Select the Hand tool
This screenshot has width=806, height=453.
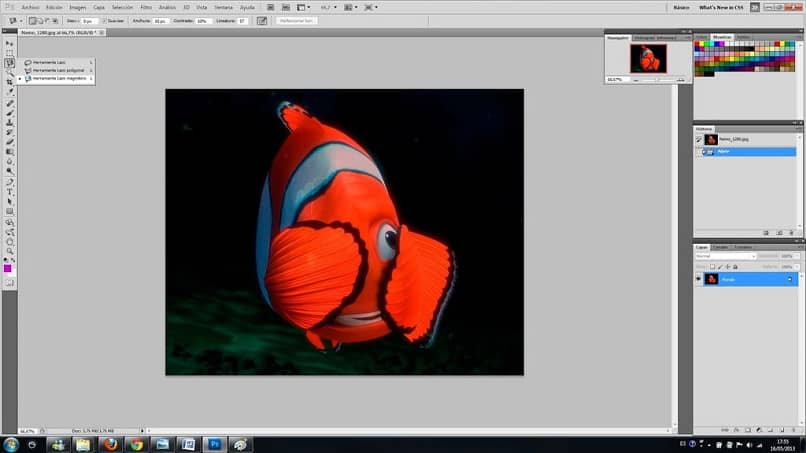click(x=10, y=242)
